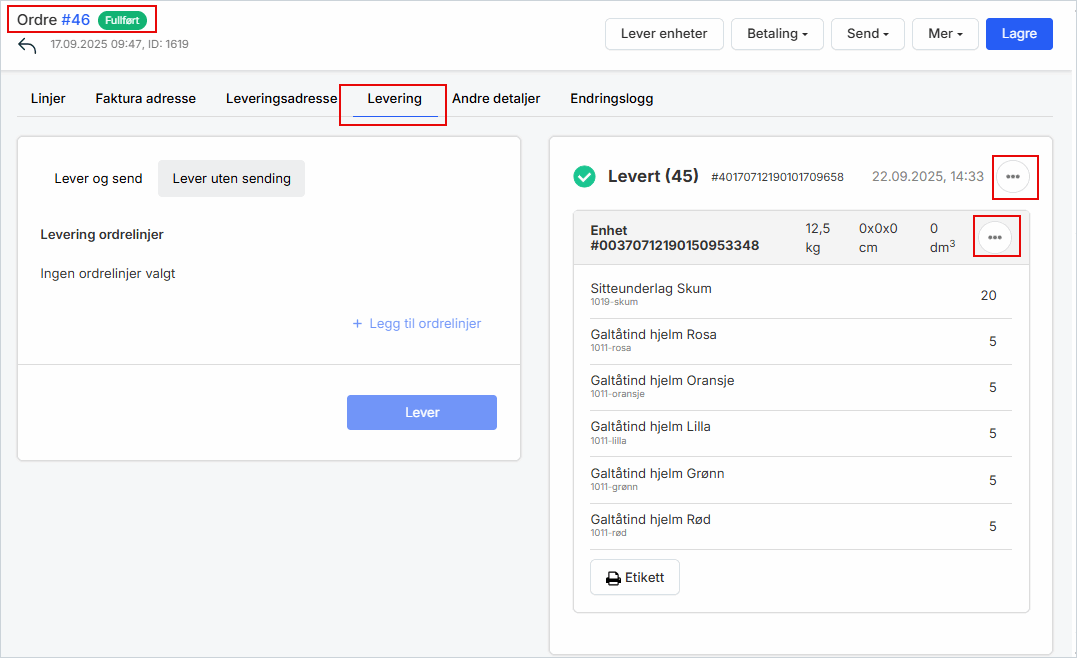Open the Faktura adresse tab
The width and height of the screenshot is (1077, 658).
coord(146,99)
